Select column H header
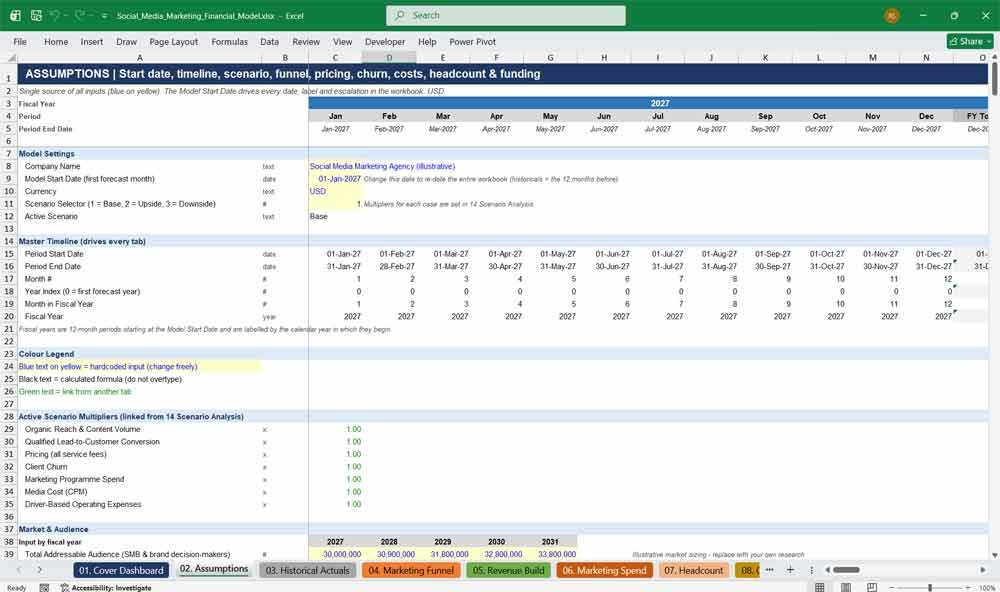 (604, 57)
